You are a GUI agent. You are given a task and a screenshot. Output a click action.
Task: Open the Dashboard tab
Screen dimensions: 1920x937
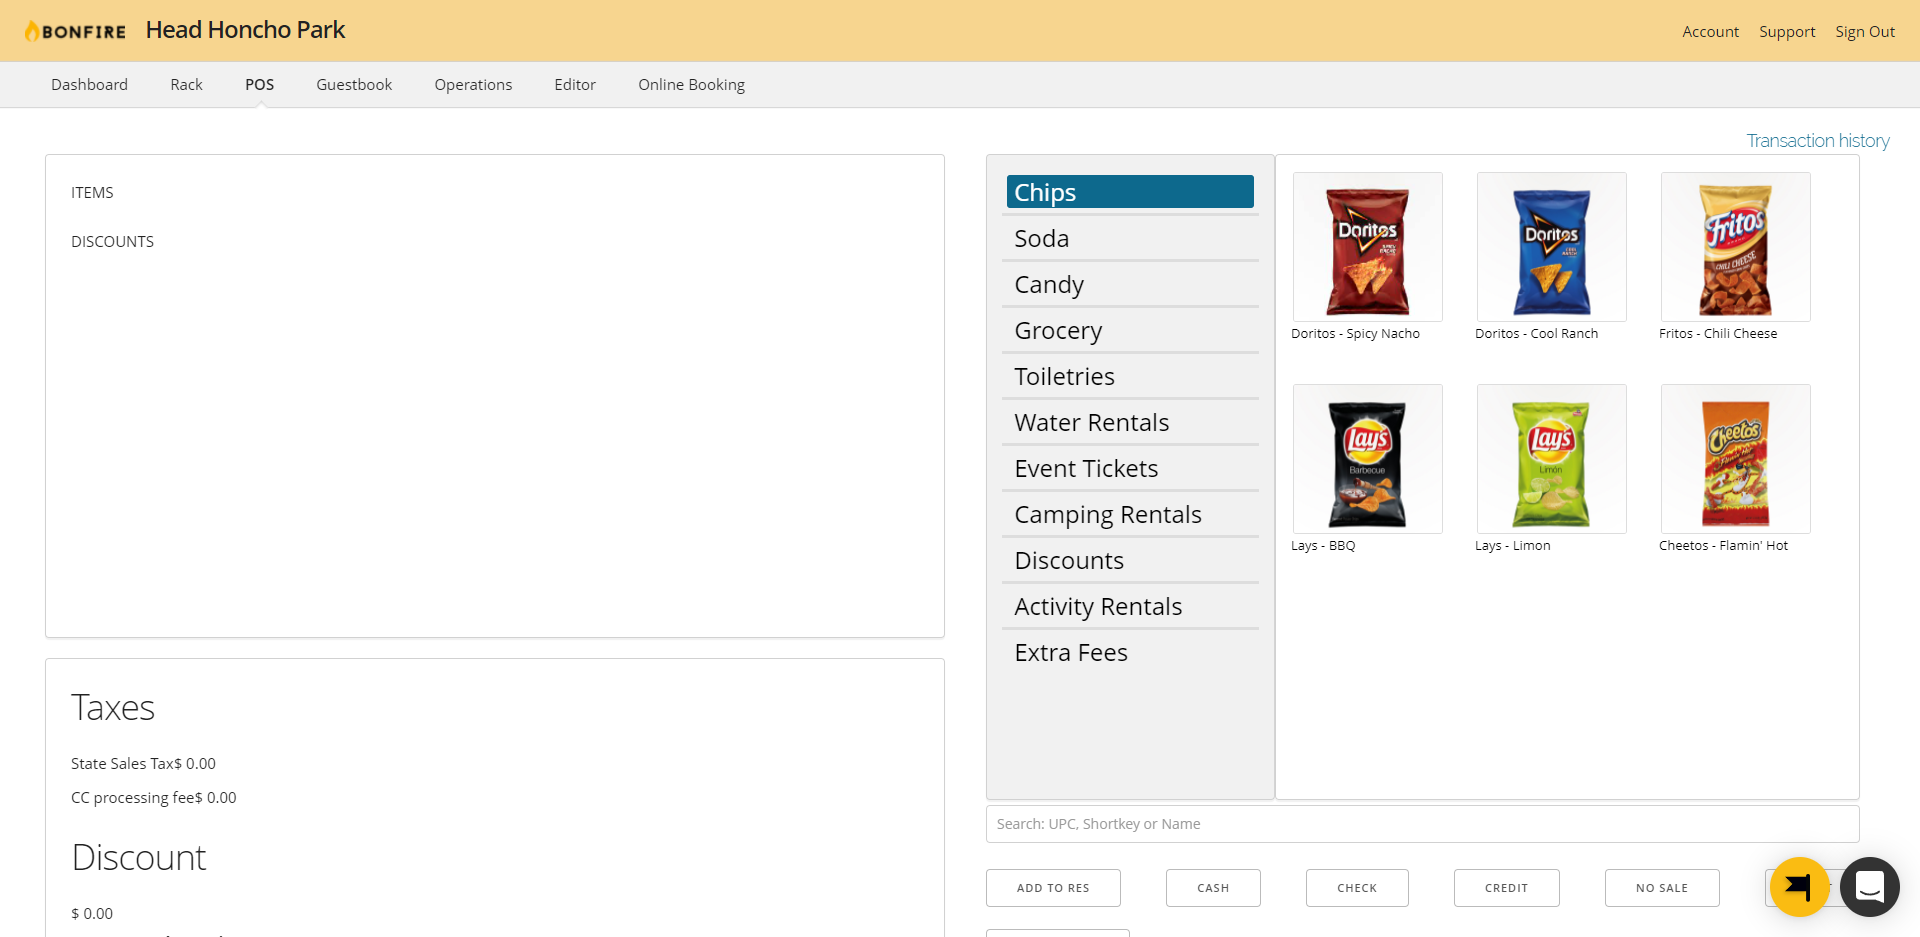point(89,84)
